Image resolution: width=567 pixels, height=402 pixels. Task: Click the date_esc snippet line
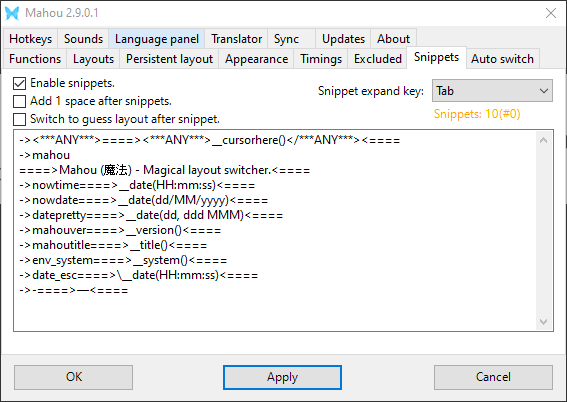[138, 275]
